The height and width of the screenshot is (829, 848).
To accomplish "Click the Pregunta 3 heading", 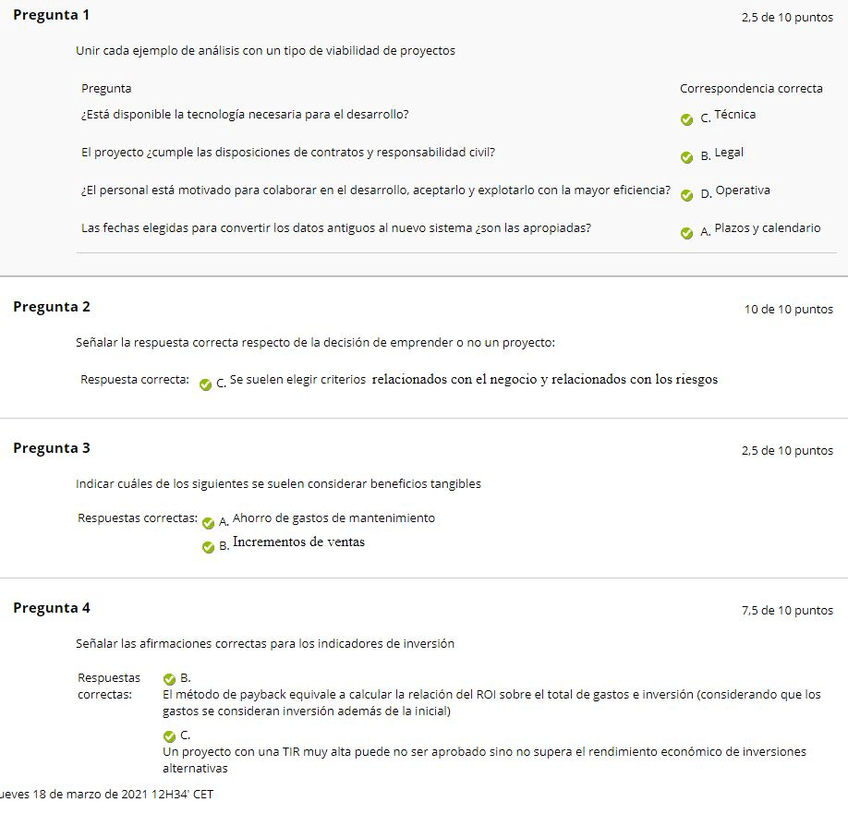I will tap(51, 447).
